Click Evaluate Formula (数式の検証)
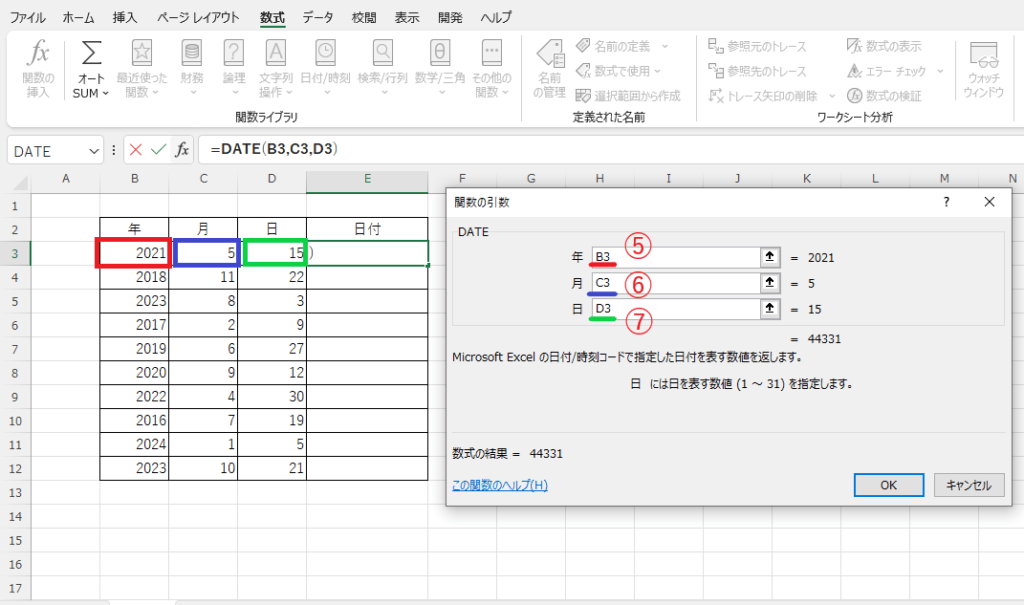 (x=884, y=95)
